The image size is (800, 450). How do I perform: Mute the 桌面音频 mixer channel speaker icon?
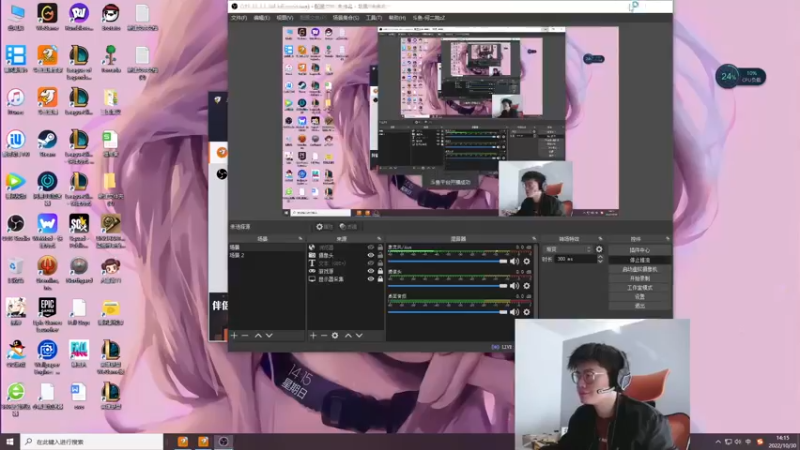tap(514, 311)
